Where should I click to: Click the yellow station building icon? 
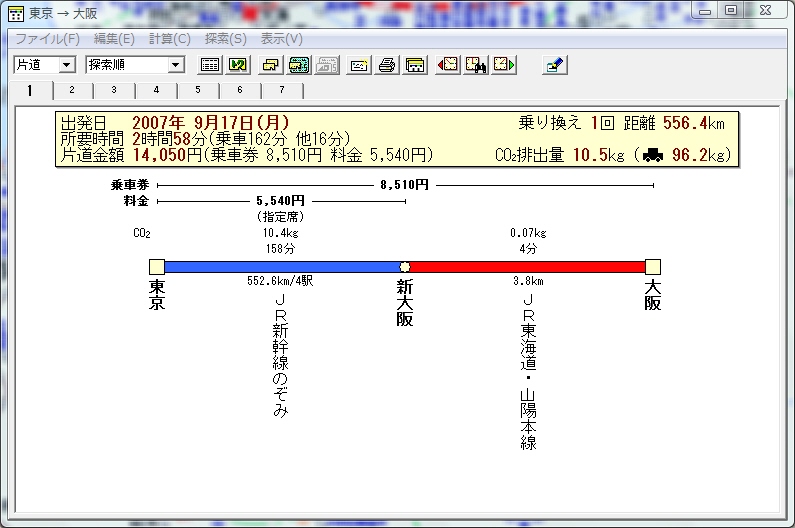pos(416,65)
